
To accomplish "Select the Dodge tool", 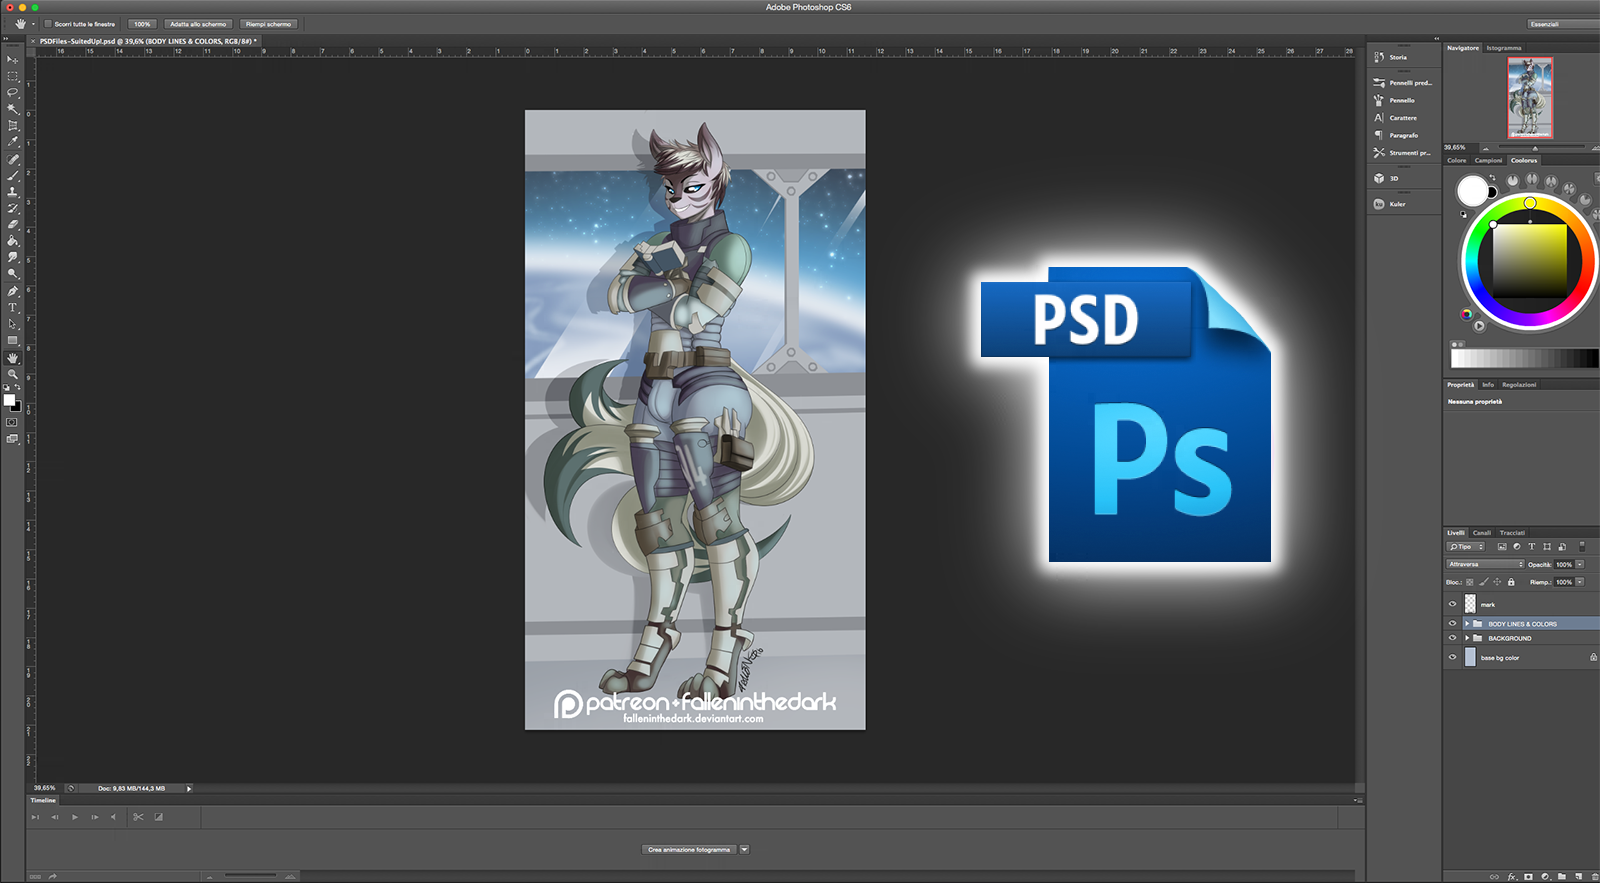I will click(x=12, y=273).
